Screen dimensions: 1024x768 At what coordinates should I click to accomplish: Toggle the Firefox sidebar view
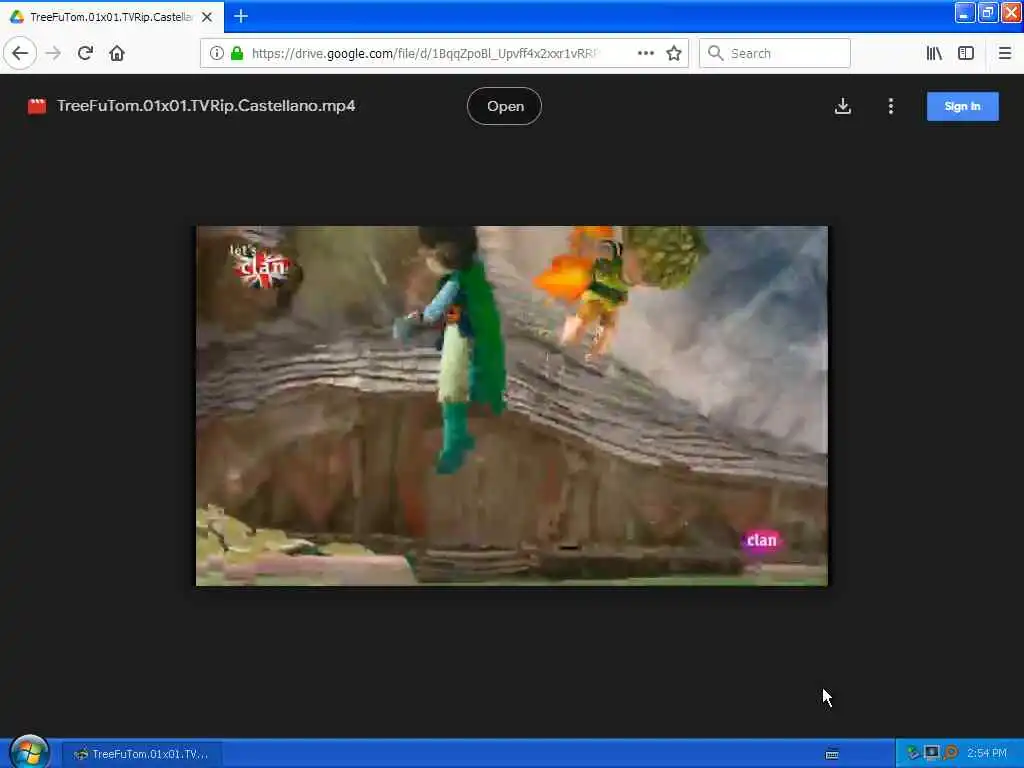966,53
